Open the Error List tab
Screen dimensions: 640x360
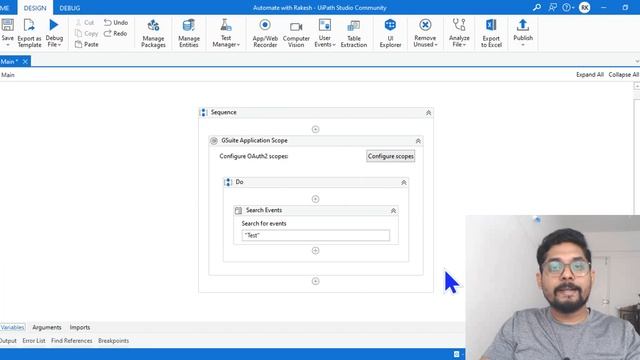(x=34, y=340)
